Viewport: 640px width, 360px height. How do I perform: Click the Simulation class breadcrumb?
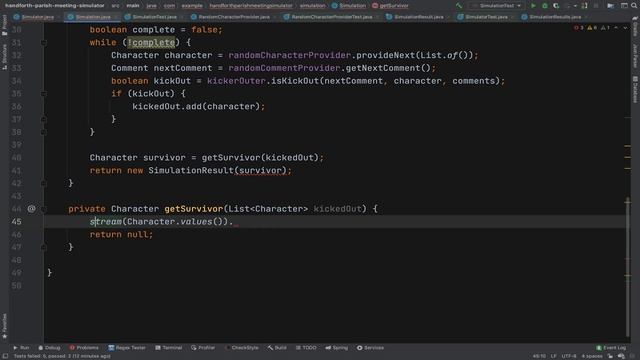349,6
